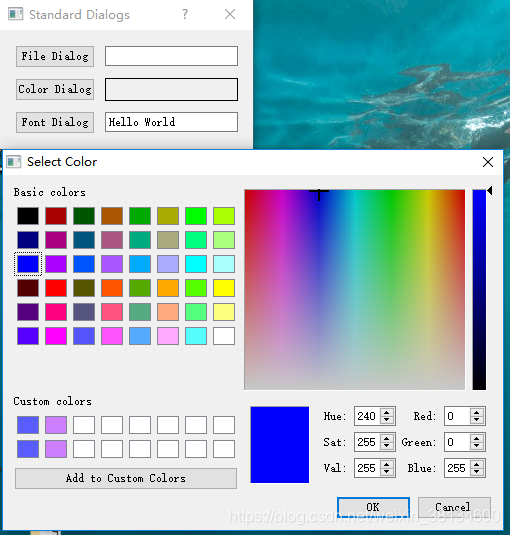Screen dimensions: 510x535
Task: Click the Val value field
Action: pos(367,468)
